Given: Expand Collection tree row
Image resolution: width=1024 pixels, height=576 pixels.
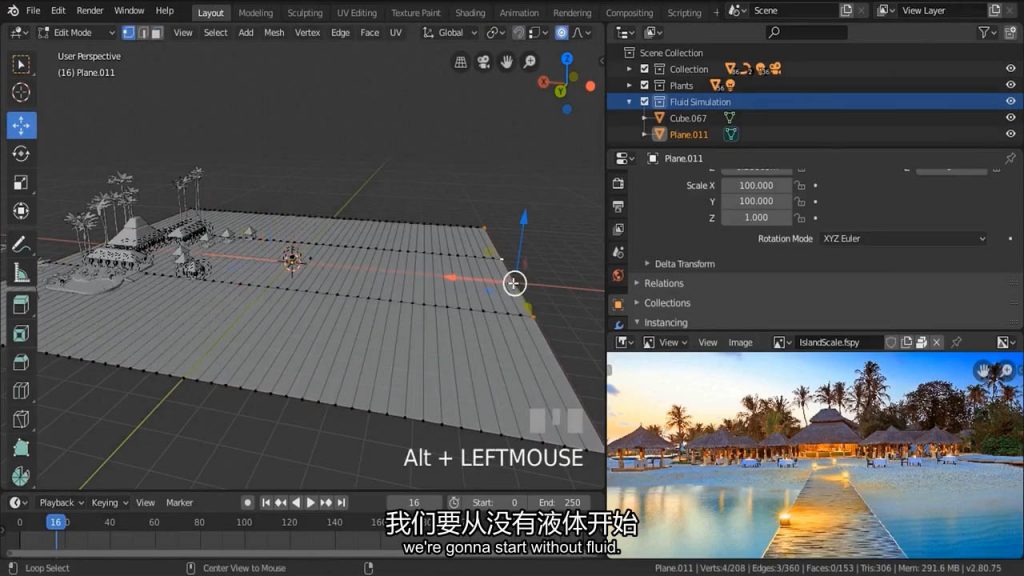Looking at the screenshot, I should tap(630, 69).
